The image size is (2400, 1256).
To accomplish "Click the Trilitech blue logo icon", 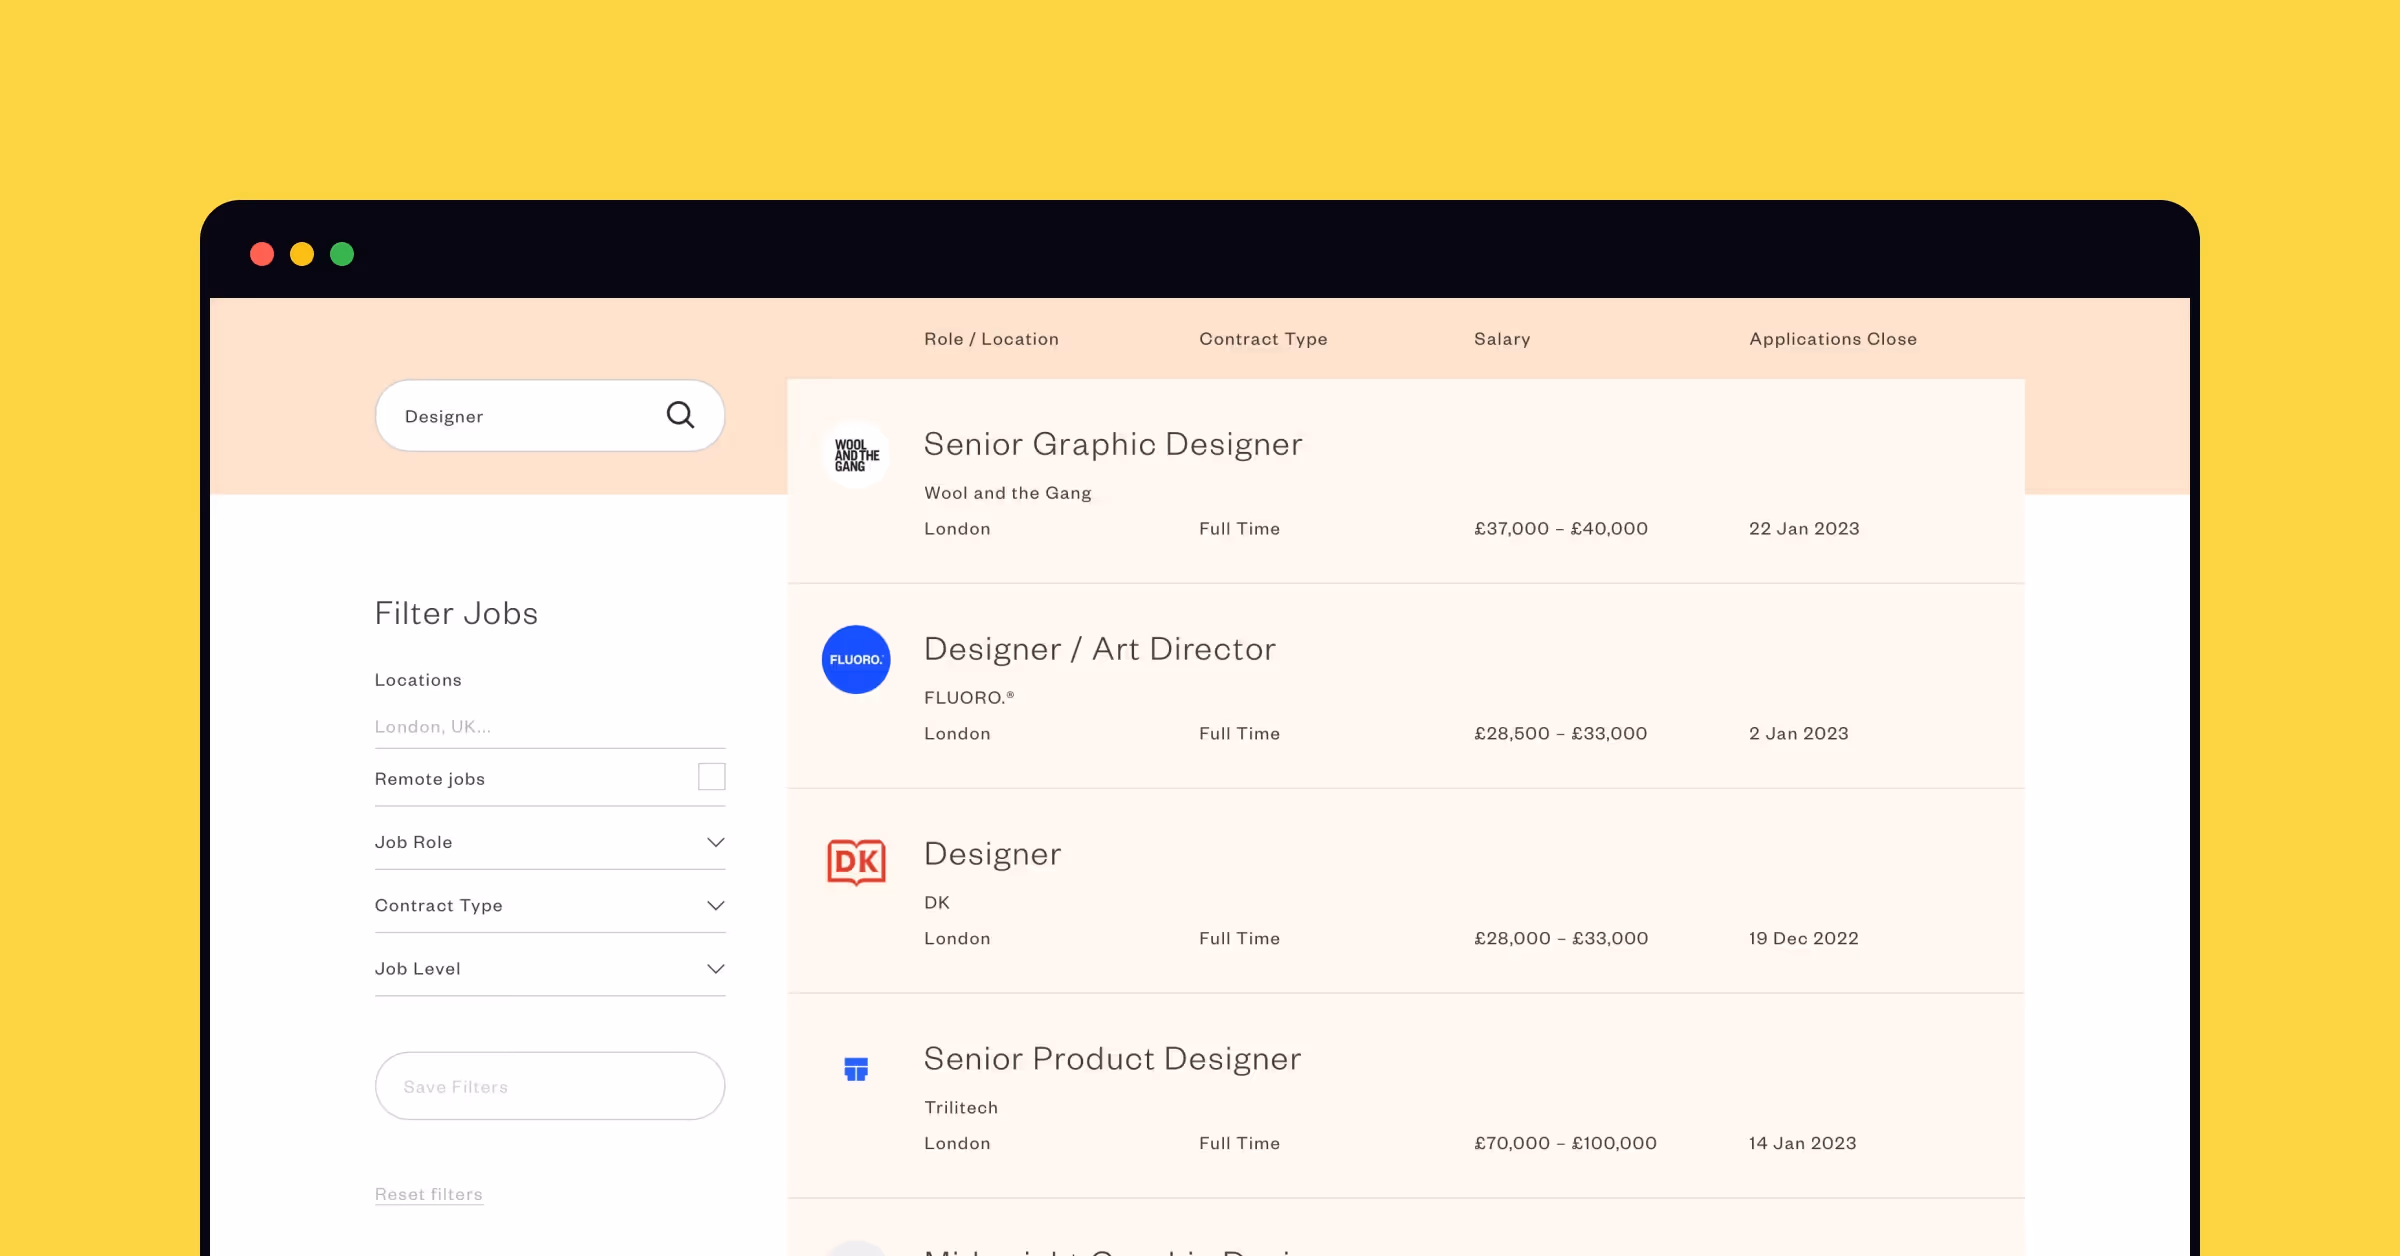I will coord(856,1069).
